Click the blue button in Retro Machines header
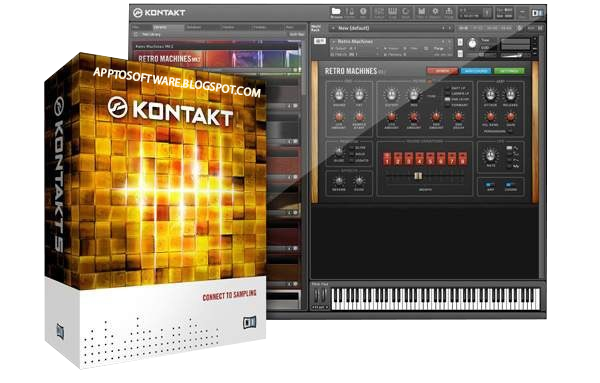The width and height of the screenshot is (600, 383). (x=475, y=71)
